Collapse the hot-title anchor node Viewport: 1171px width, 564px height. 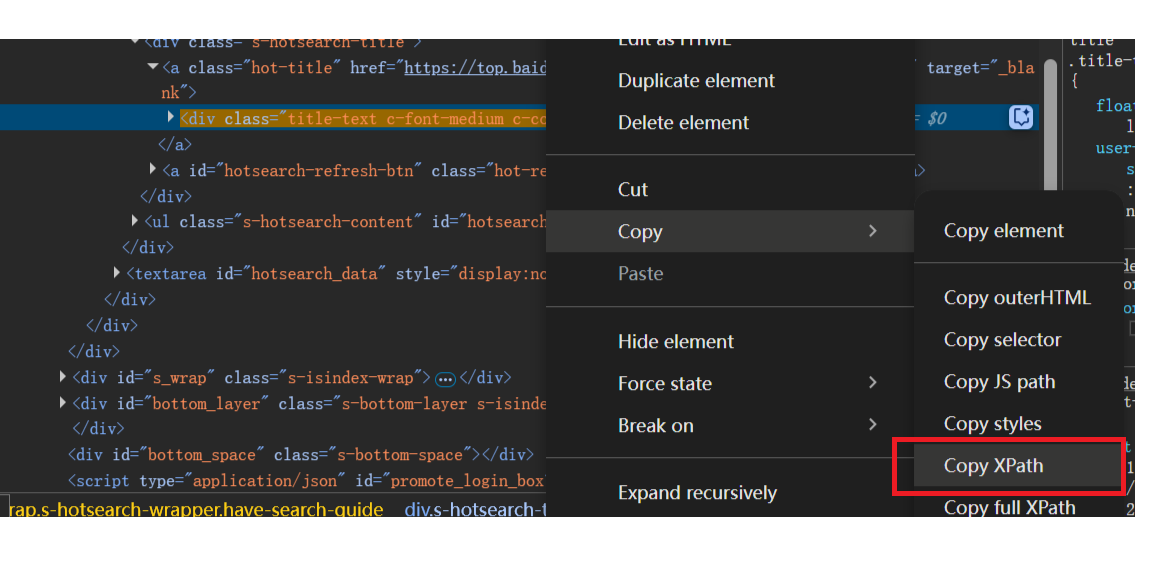(152, 67)
